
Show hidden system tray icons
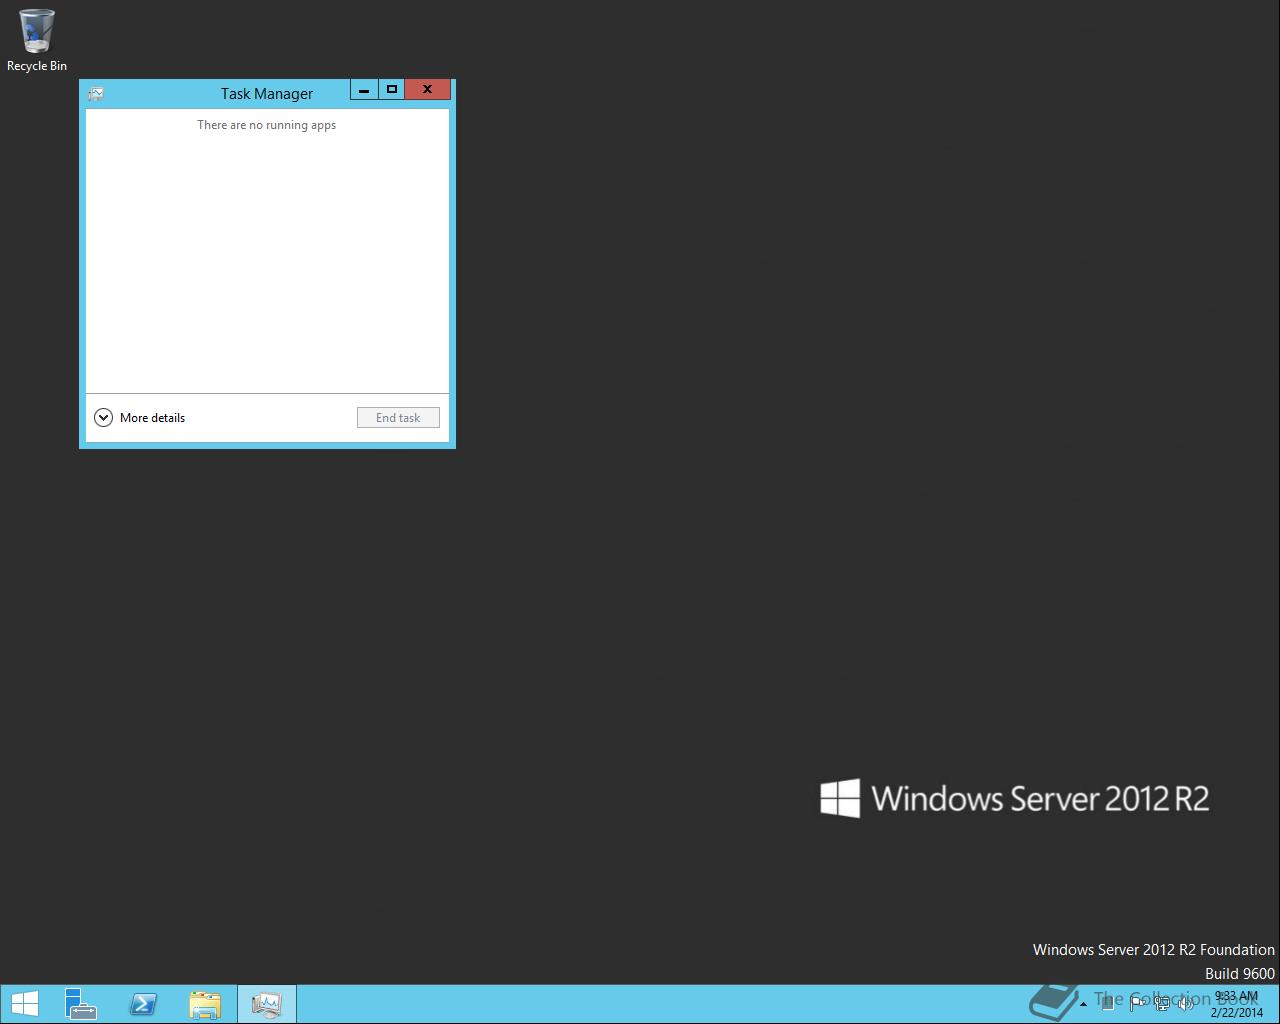1083,1004
